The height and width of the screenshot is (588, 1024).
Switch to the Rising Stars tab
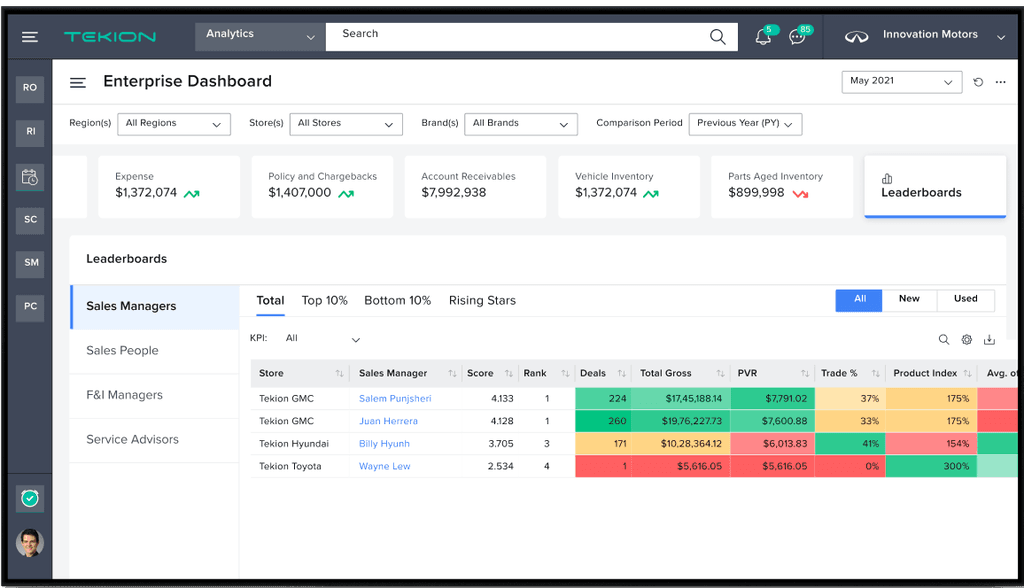(482, 300)
